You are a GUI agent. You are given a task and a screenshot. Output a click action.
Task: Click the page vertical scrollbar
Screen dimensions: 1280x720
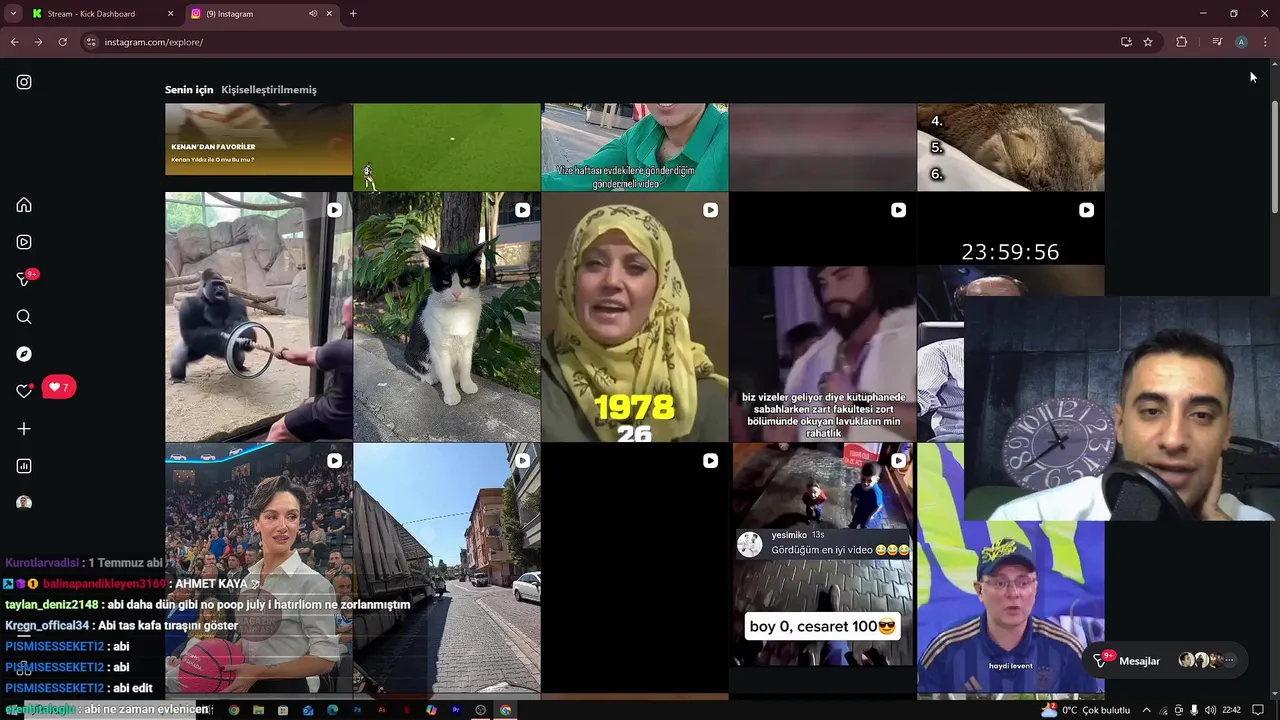tap(1274, 157)
